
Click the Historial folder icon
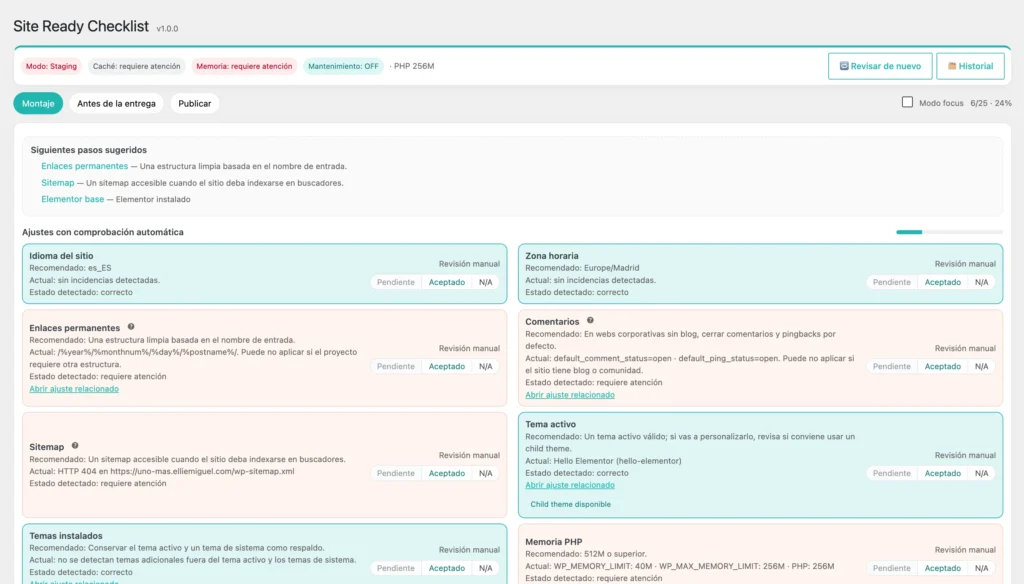[x=952, y=66]
